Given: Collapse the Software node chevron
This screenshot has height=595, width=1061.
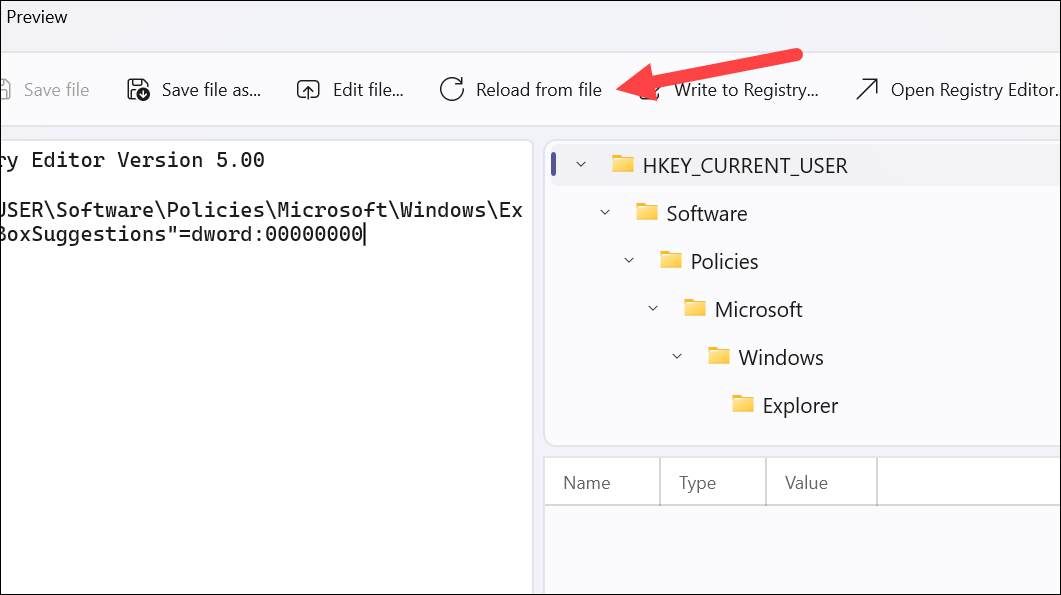Looking at the screenshot, I should (x=605, y=213).
